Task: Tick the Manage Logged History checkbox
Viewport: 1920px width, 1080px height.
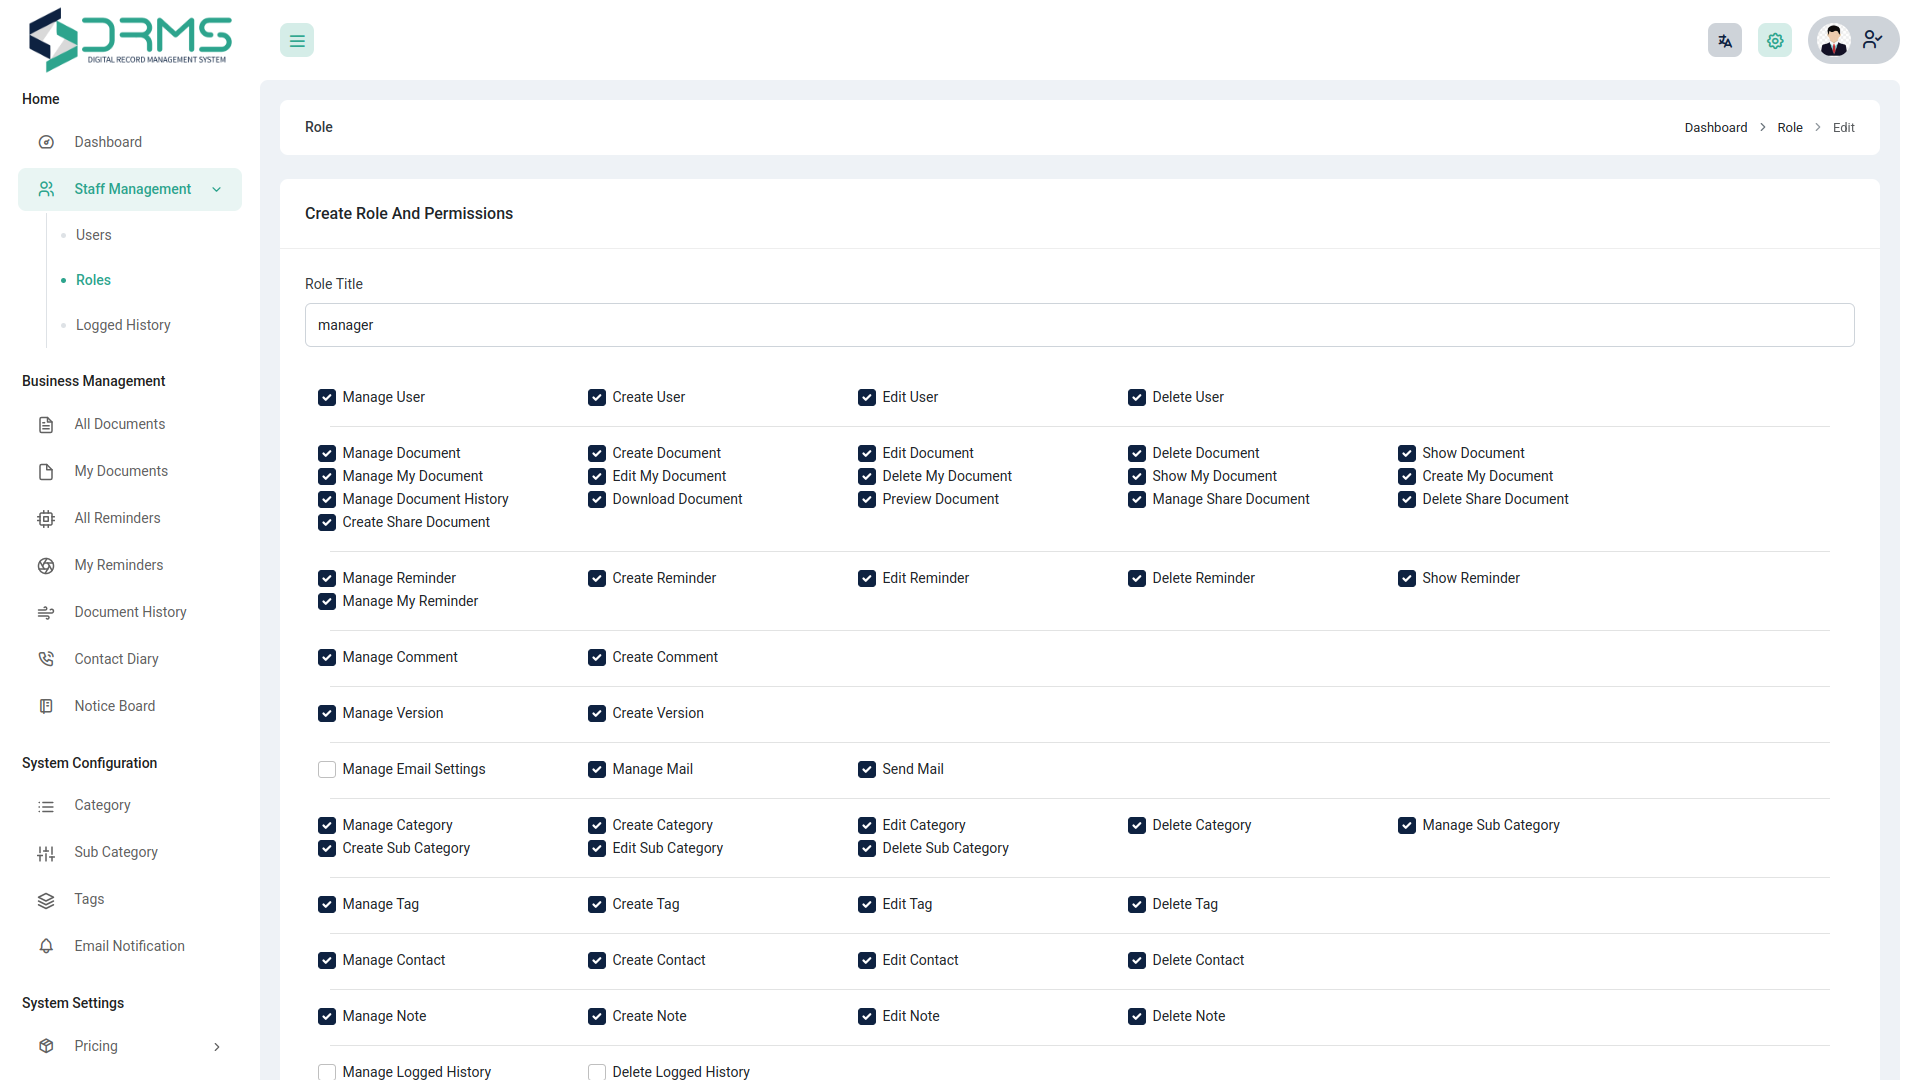Action: (x=327, y=1072)
